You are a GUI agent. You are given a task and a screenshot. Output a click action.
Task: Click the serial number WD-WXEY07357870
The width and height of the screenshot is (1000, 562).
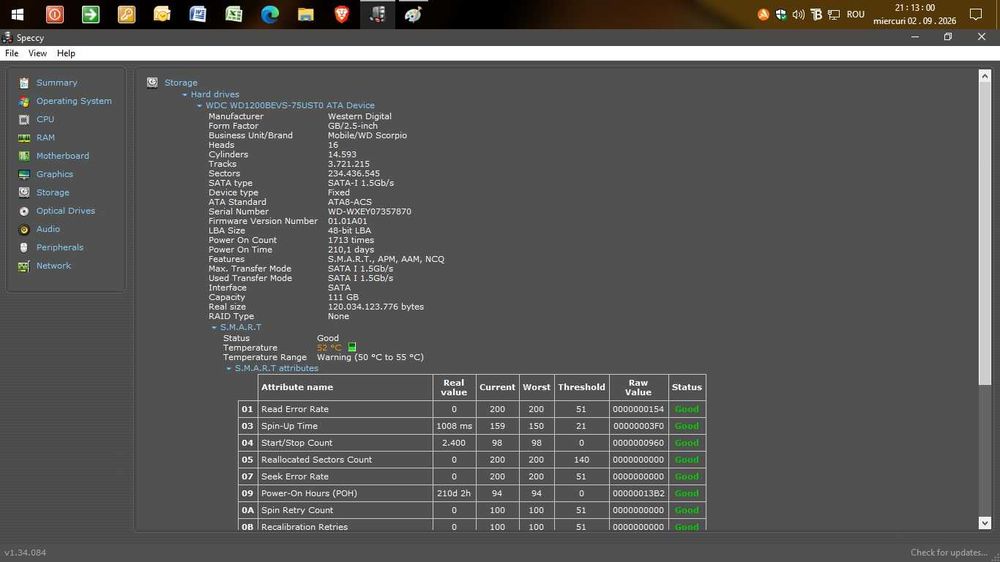coord(369,212)
